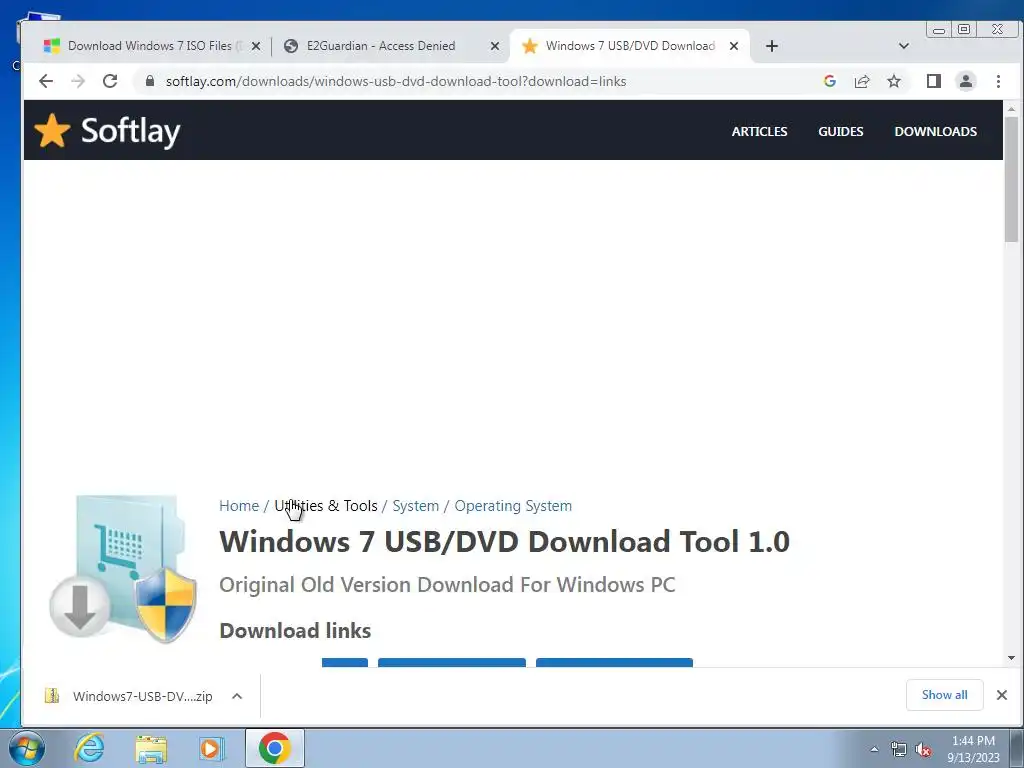This screenshot has width=1024, height=768.
Task: Follow the Home breadcrumb link
Action: coord(239,505)
